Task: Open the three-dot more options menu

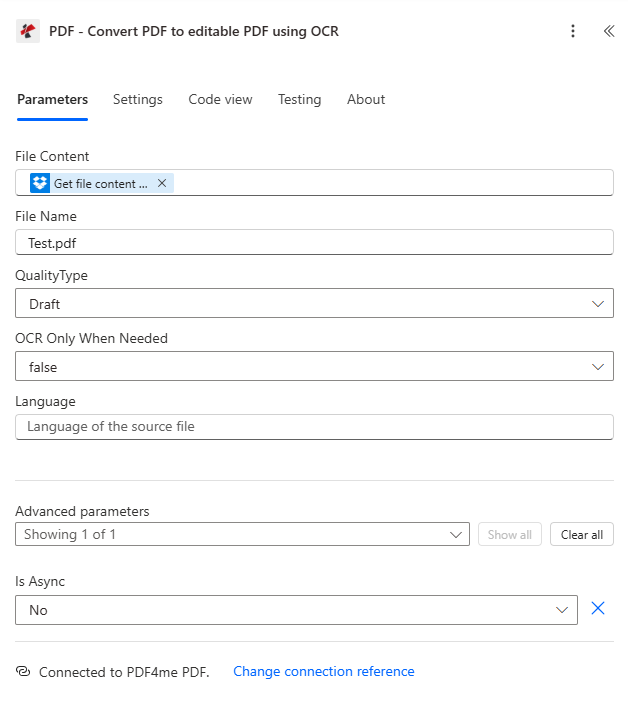Action: [x=573, y=31]
